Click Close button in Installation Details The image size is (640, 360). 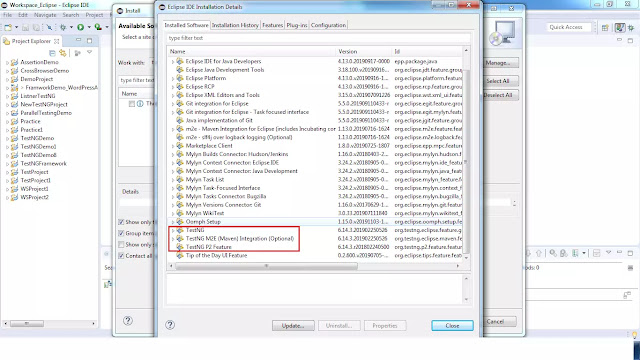(452, 326)
